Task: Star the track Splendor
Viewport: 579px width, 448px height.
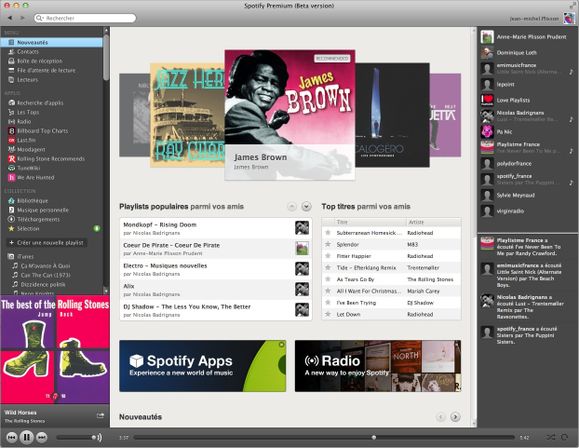Action: tap(328, 244)
